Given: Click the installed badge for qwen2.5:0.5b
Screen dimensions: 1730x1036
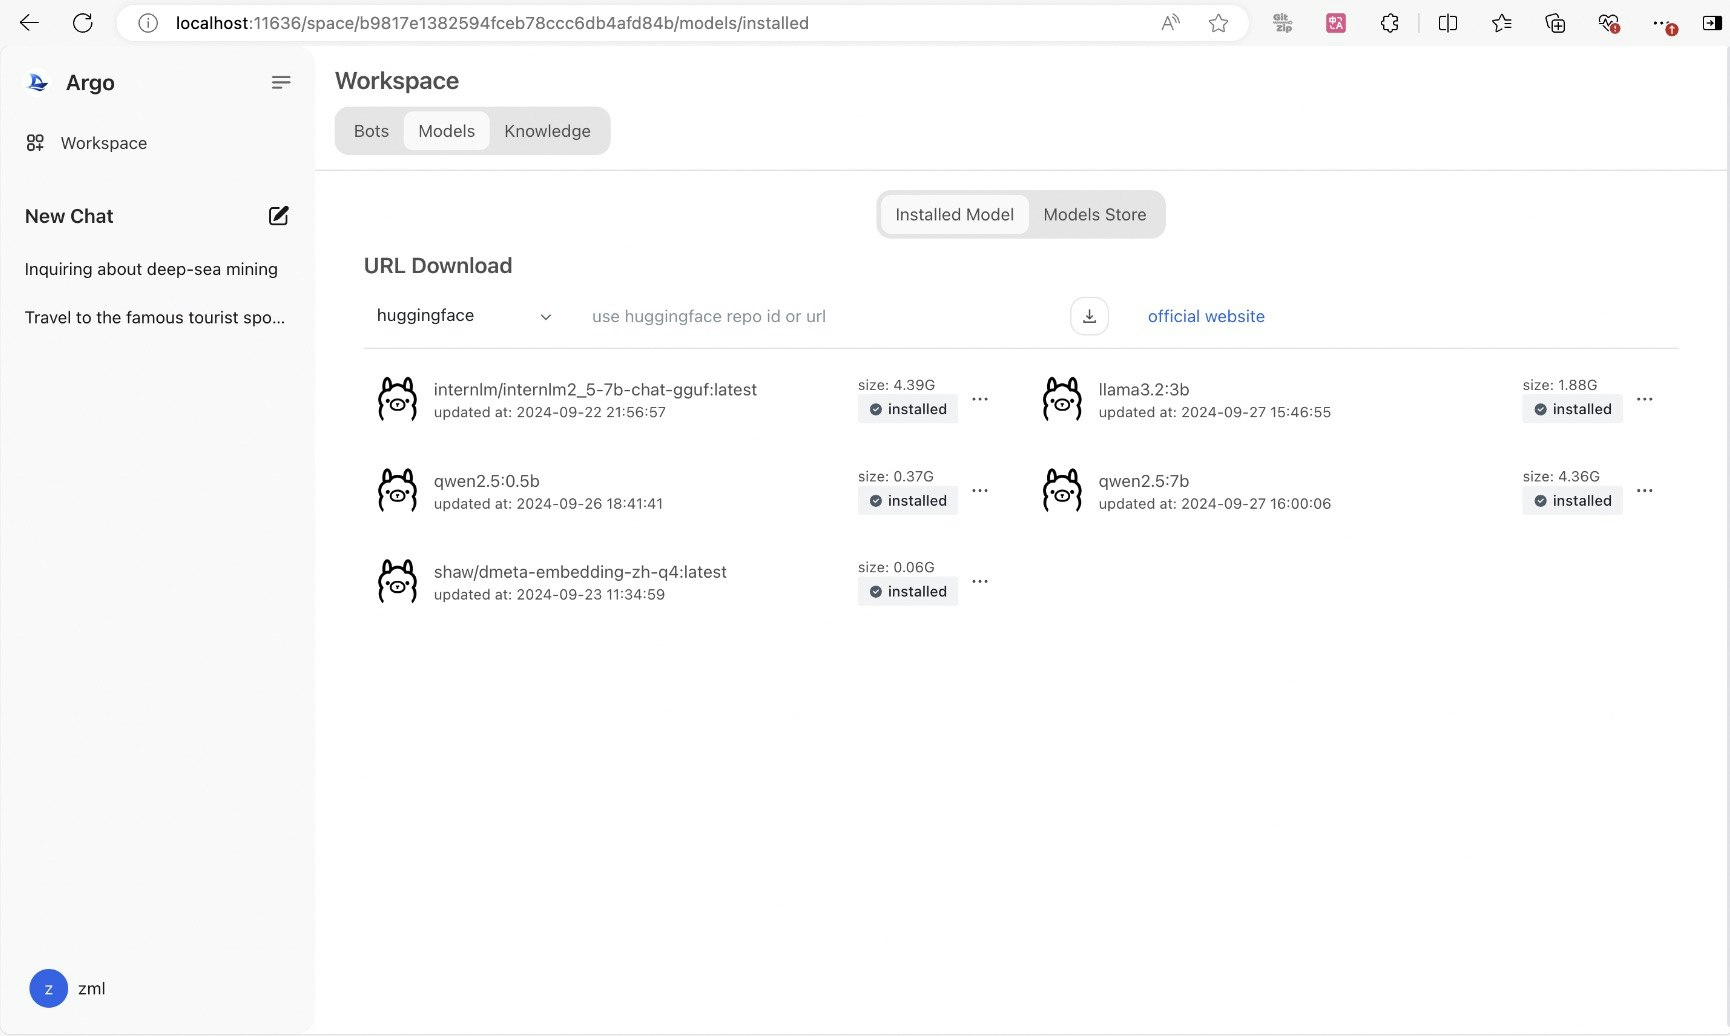Looking at the screenshot, I should tap(907, 501).
